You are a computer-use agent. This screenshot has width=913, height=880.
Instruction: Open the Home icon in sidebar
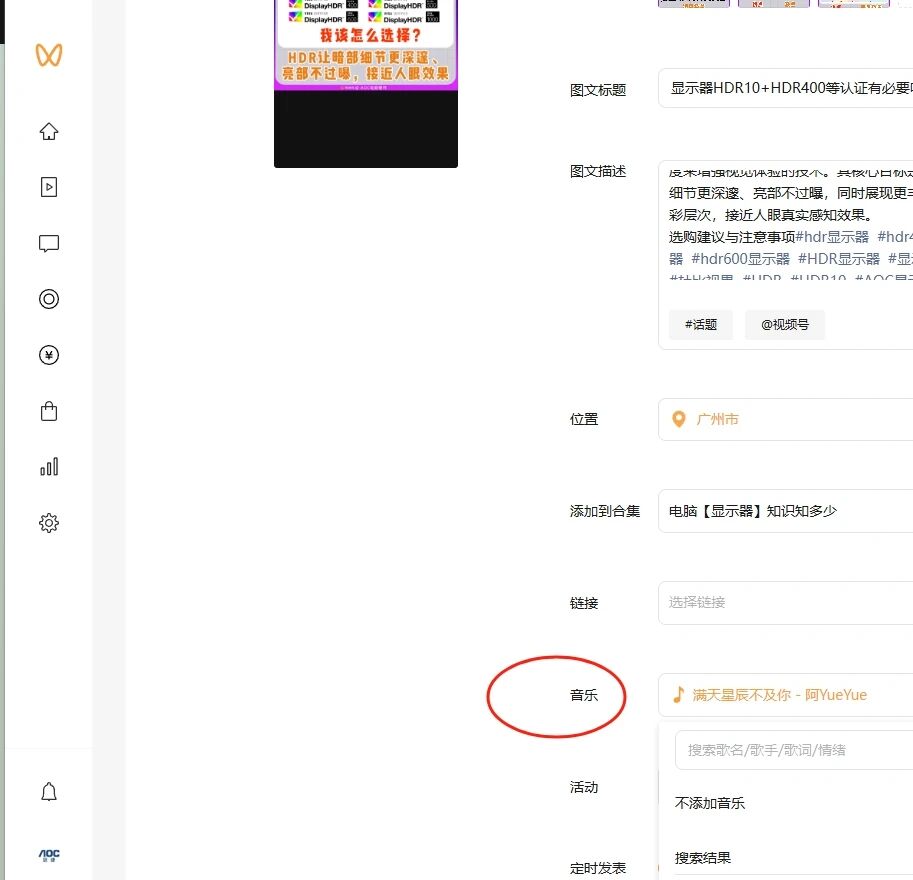click(49, 132)
